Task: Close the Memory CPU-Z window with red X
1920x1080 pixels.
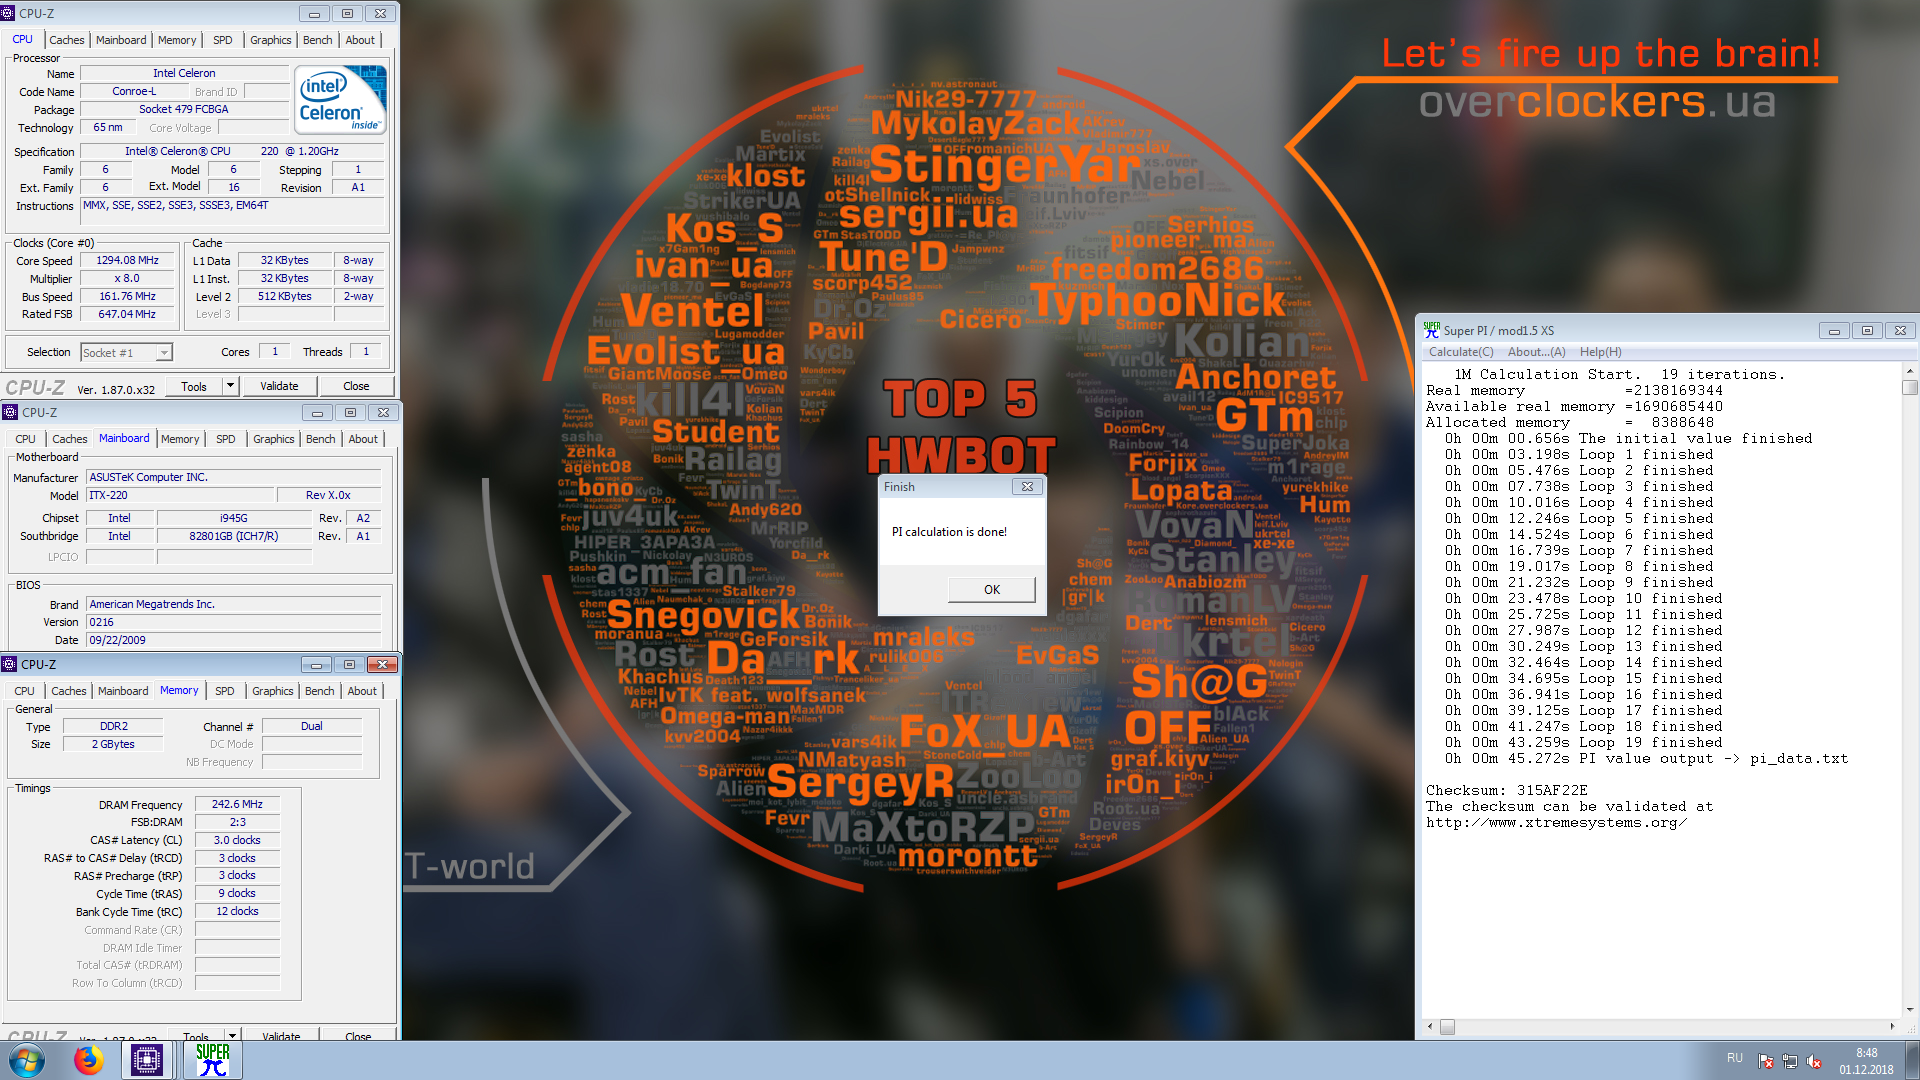Action: click(382, 664)
